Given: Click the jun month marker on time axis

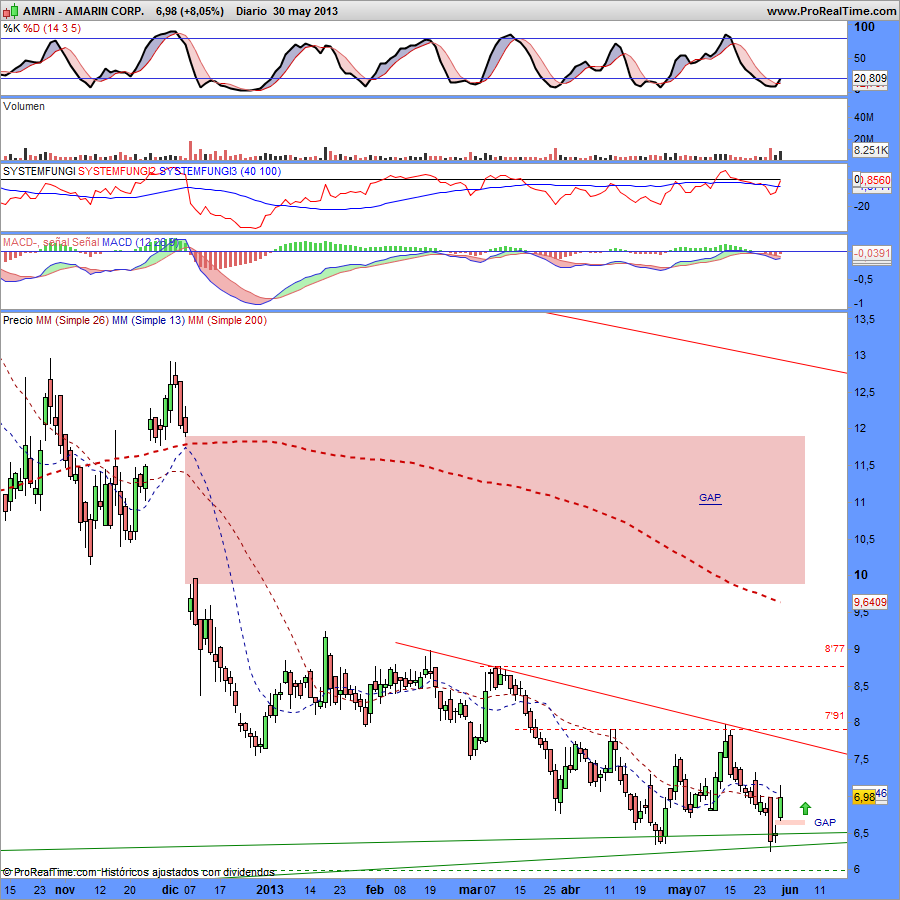Looking at the screenshot, I should pos(790,890).
